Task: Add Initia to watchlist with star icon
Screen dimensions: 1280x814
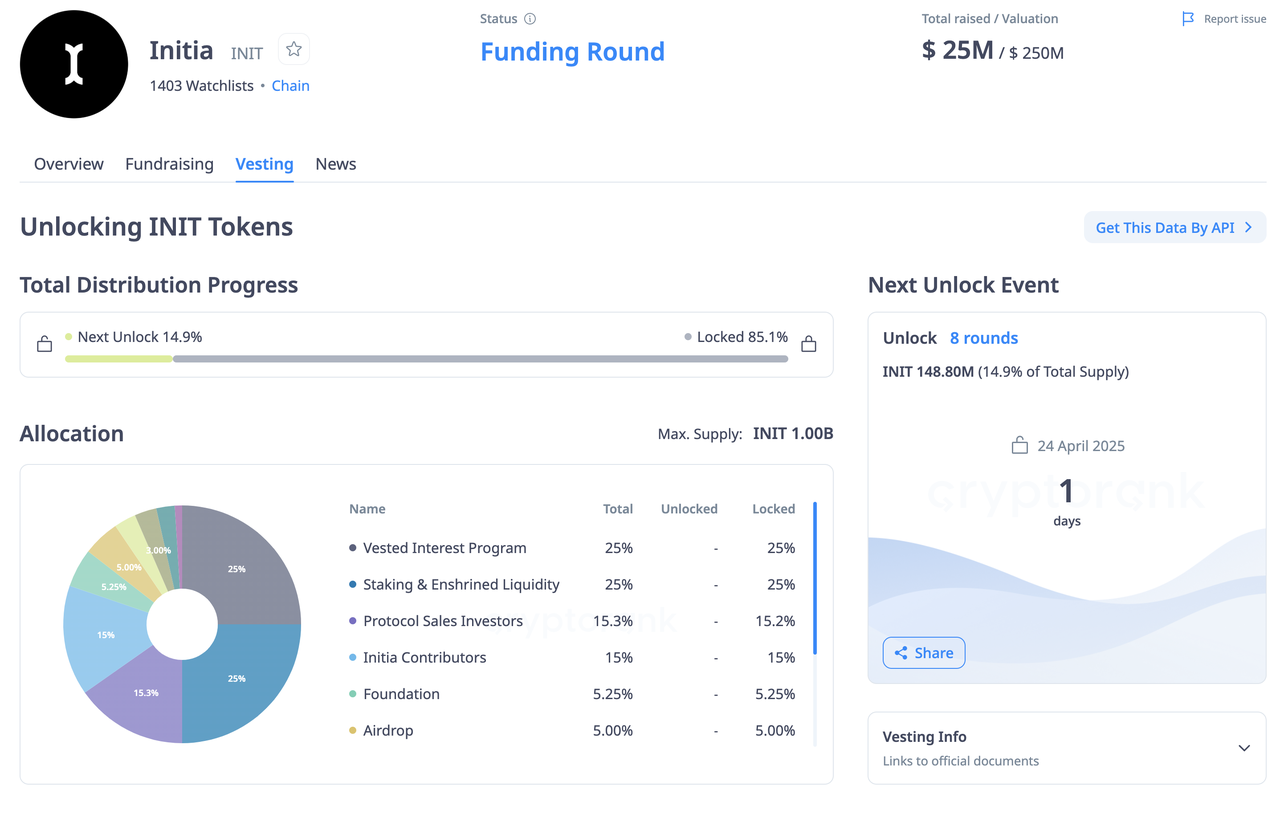Action: tap(294, 49)
